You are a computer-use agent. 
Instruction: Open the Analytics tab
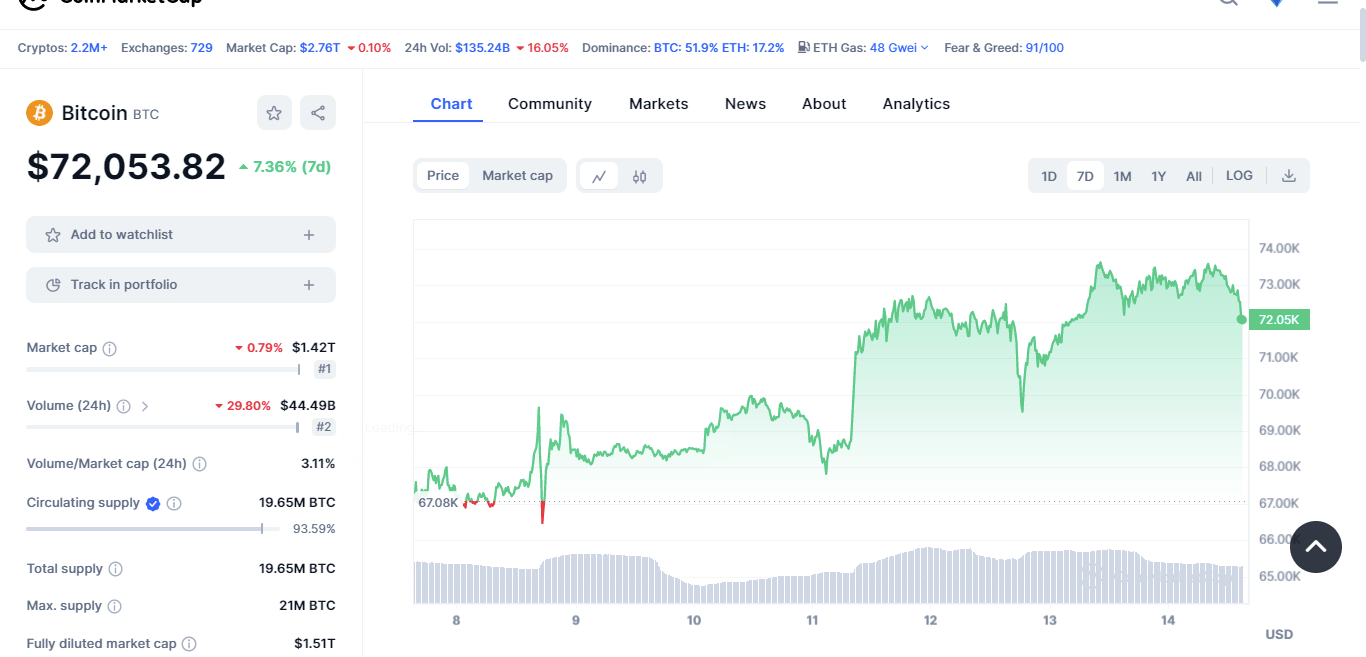click(x=917, y=104)
